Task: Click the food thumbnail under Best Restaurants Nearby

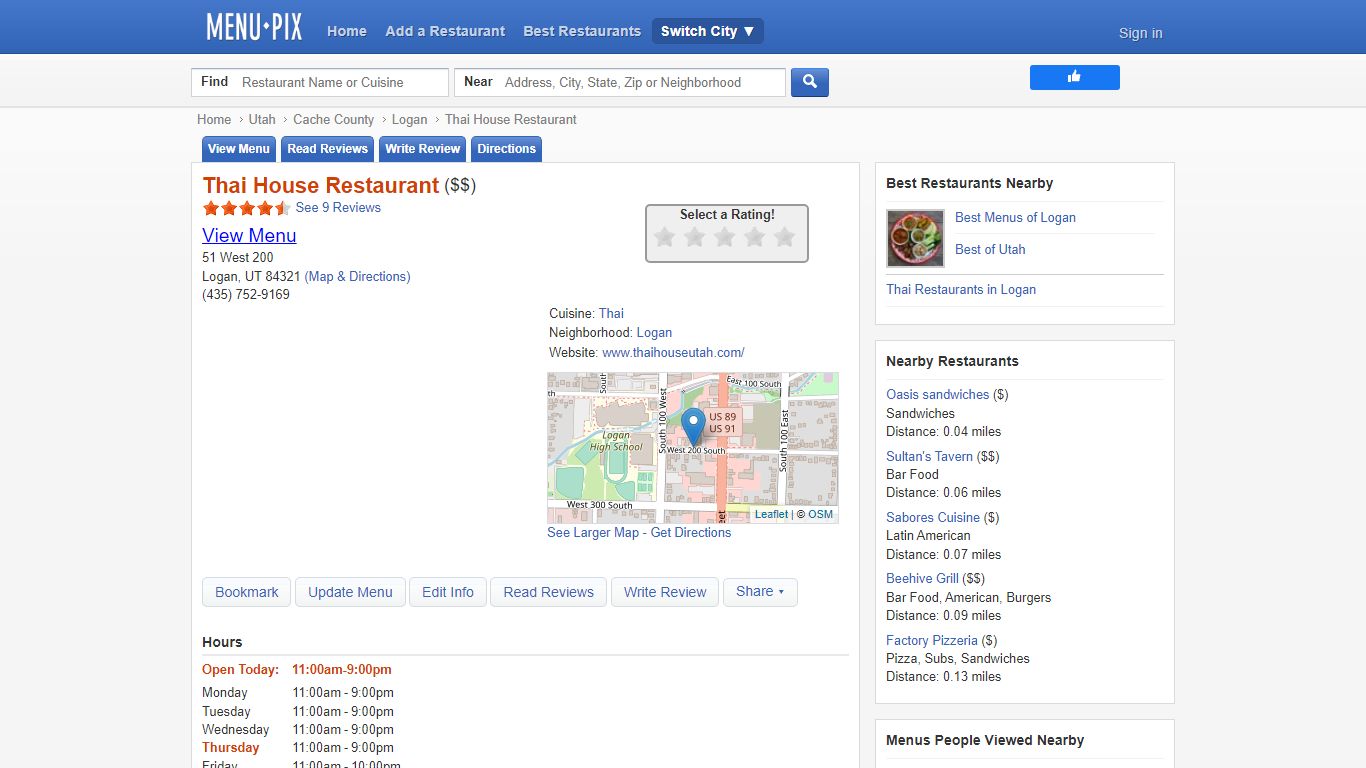Action: [x=915, y=238]
